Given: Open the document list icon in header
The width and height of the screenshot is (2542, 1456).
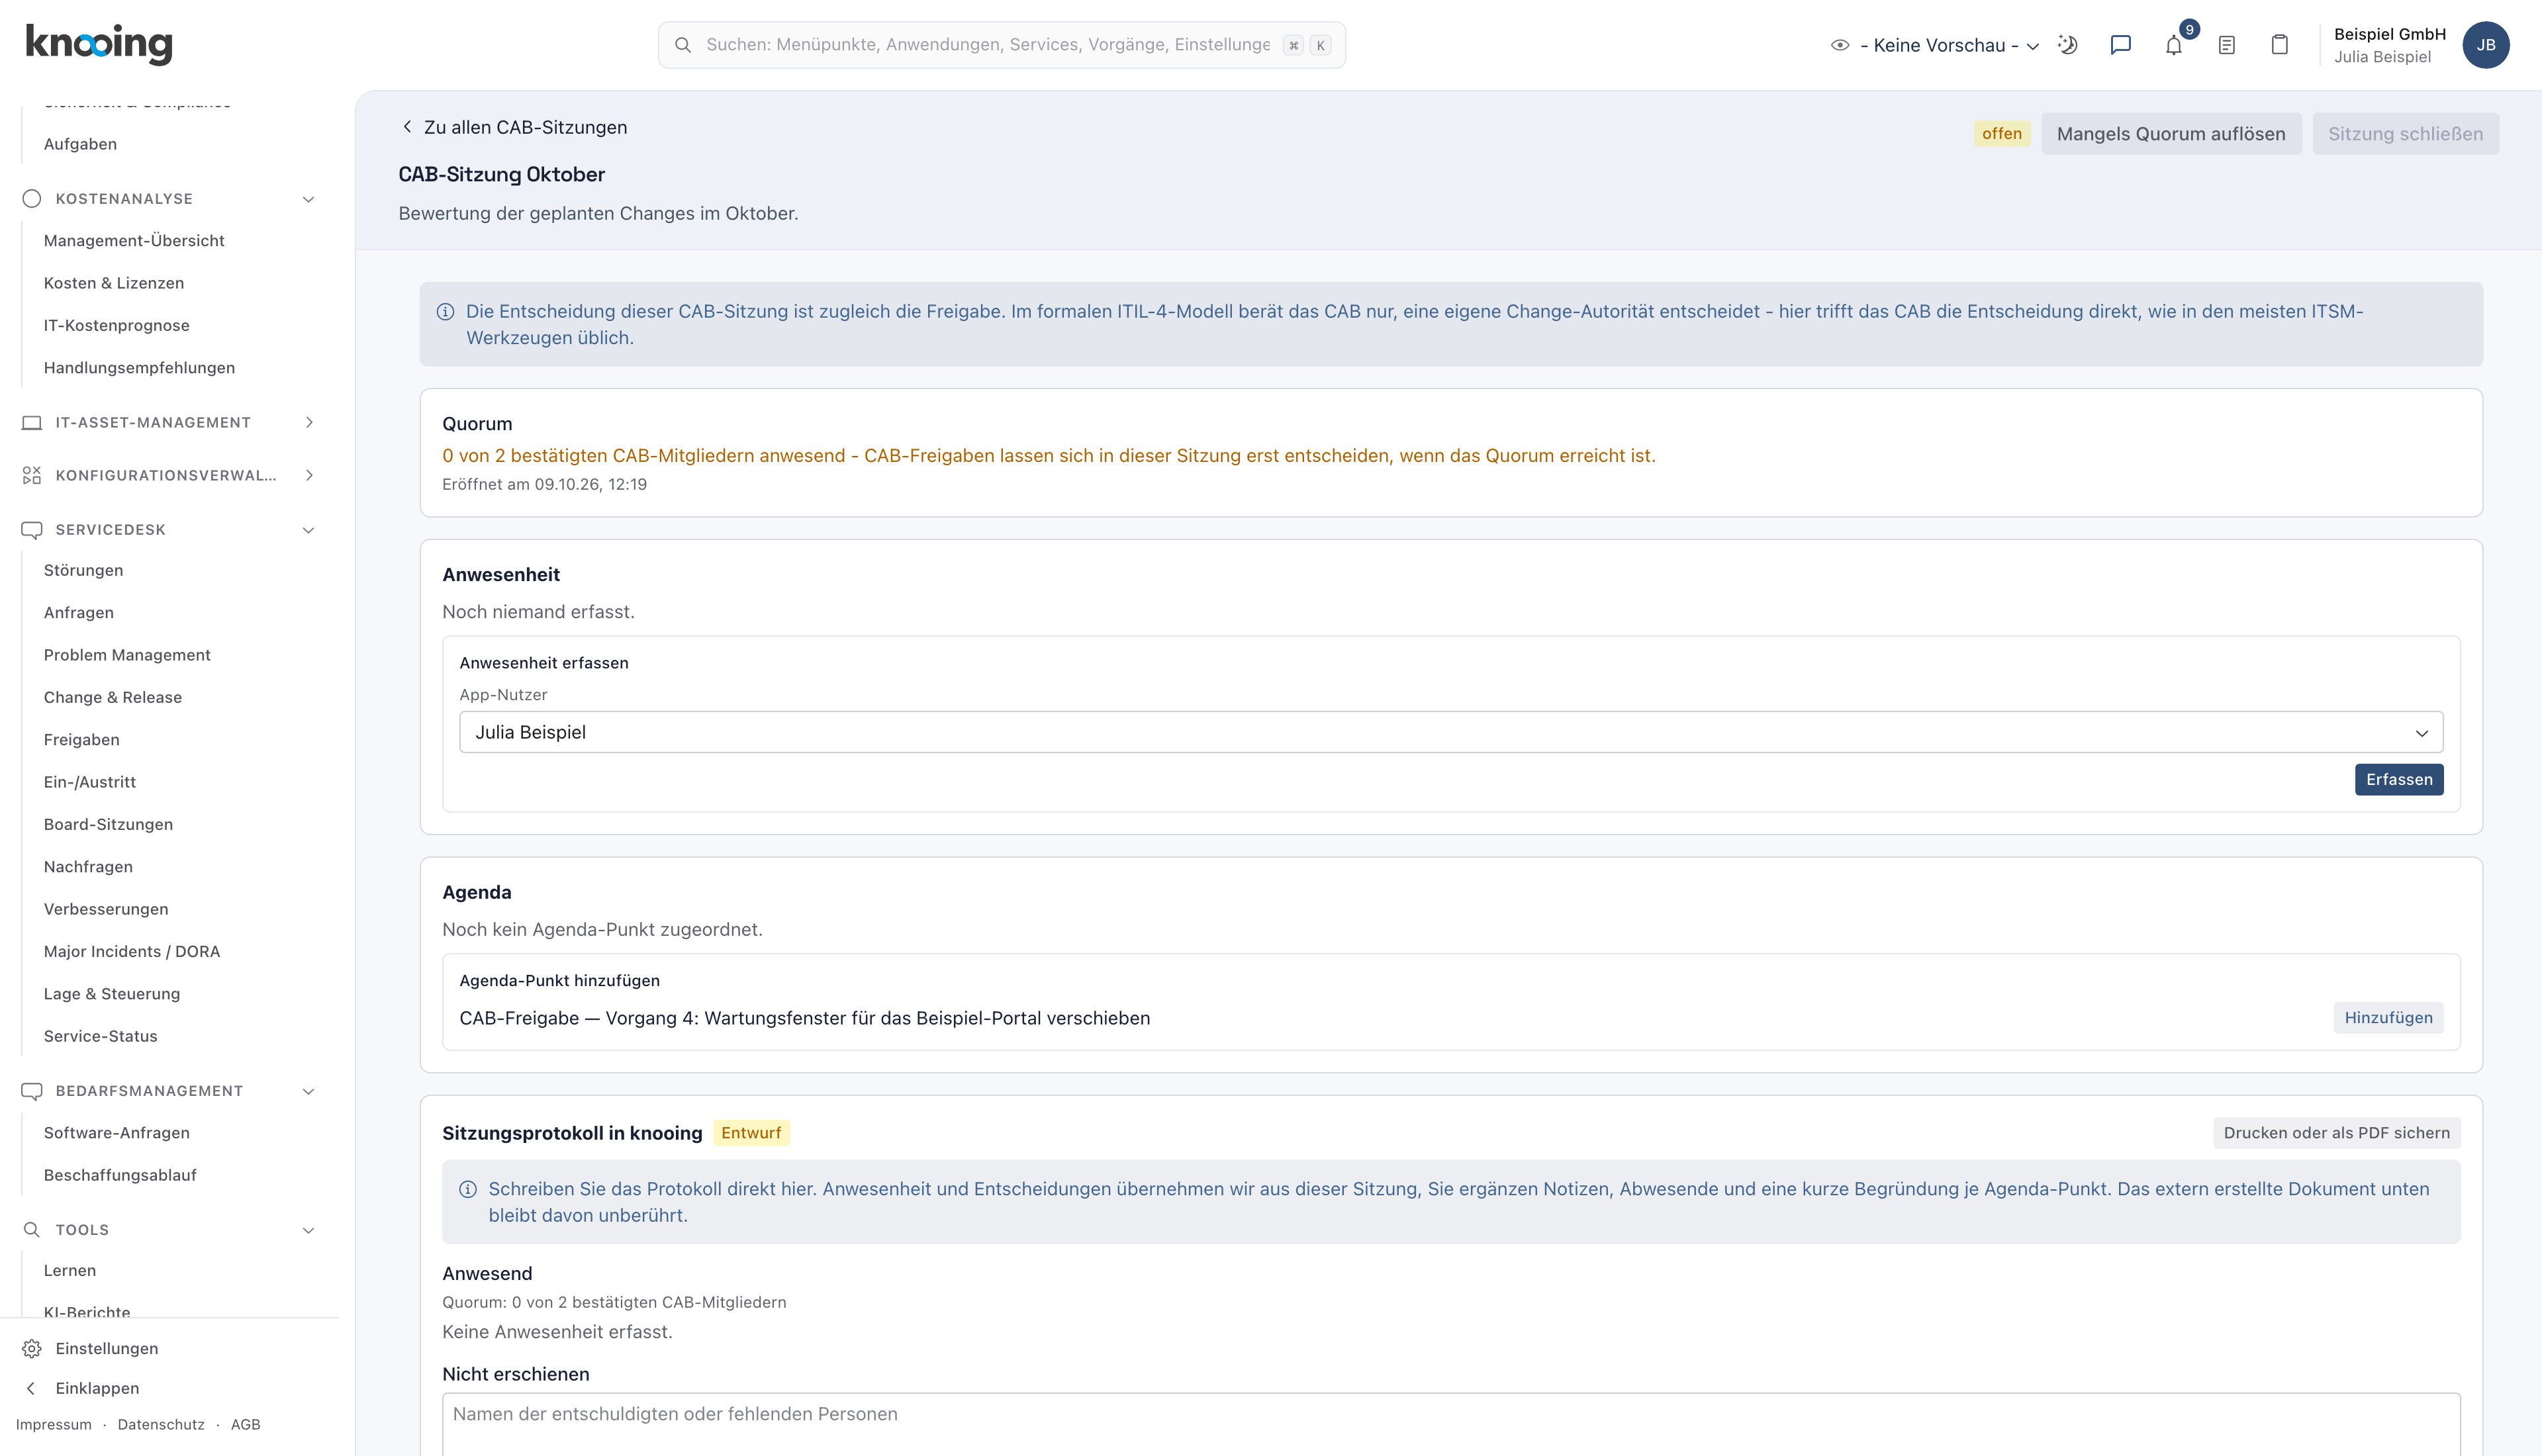Looking at the screenshot, I should pyautogui.click(x=2227, y=45).
